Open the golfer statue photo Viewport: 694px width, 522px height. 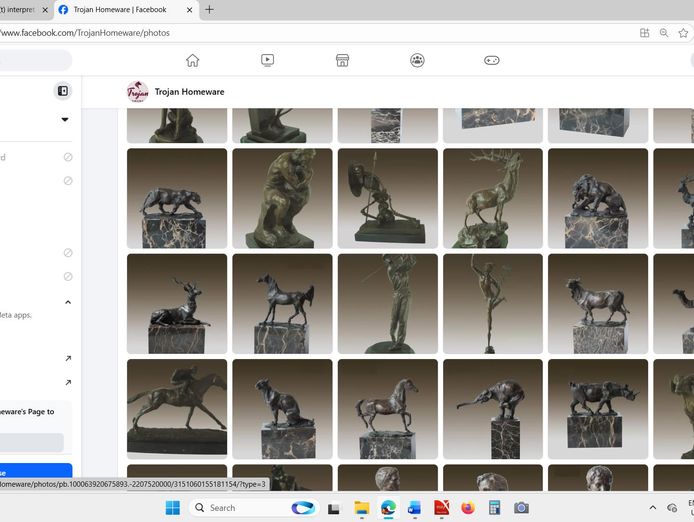pyautogui.click(x=387, y=303)
